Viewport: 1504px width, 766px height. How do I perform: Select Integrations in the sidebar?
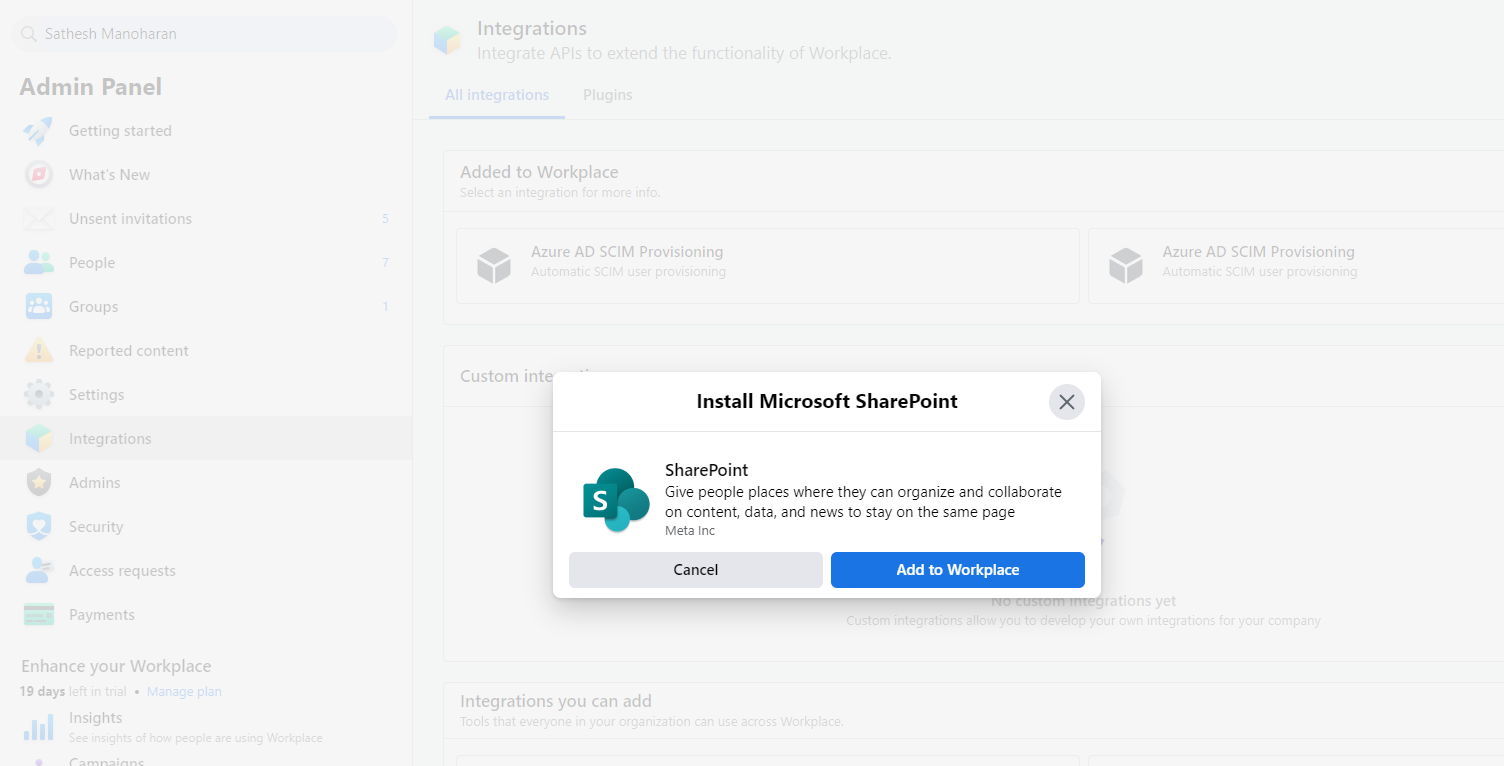pyautogui.click(x=206, y=439)
